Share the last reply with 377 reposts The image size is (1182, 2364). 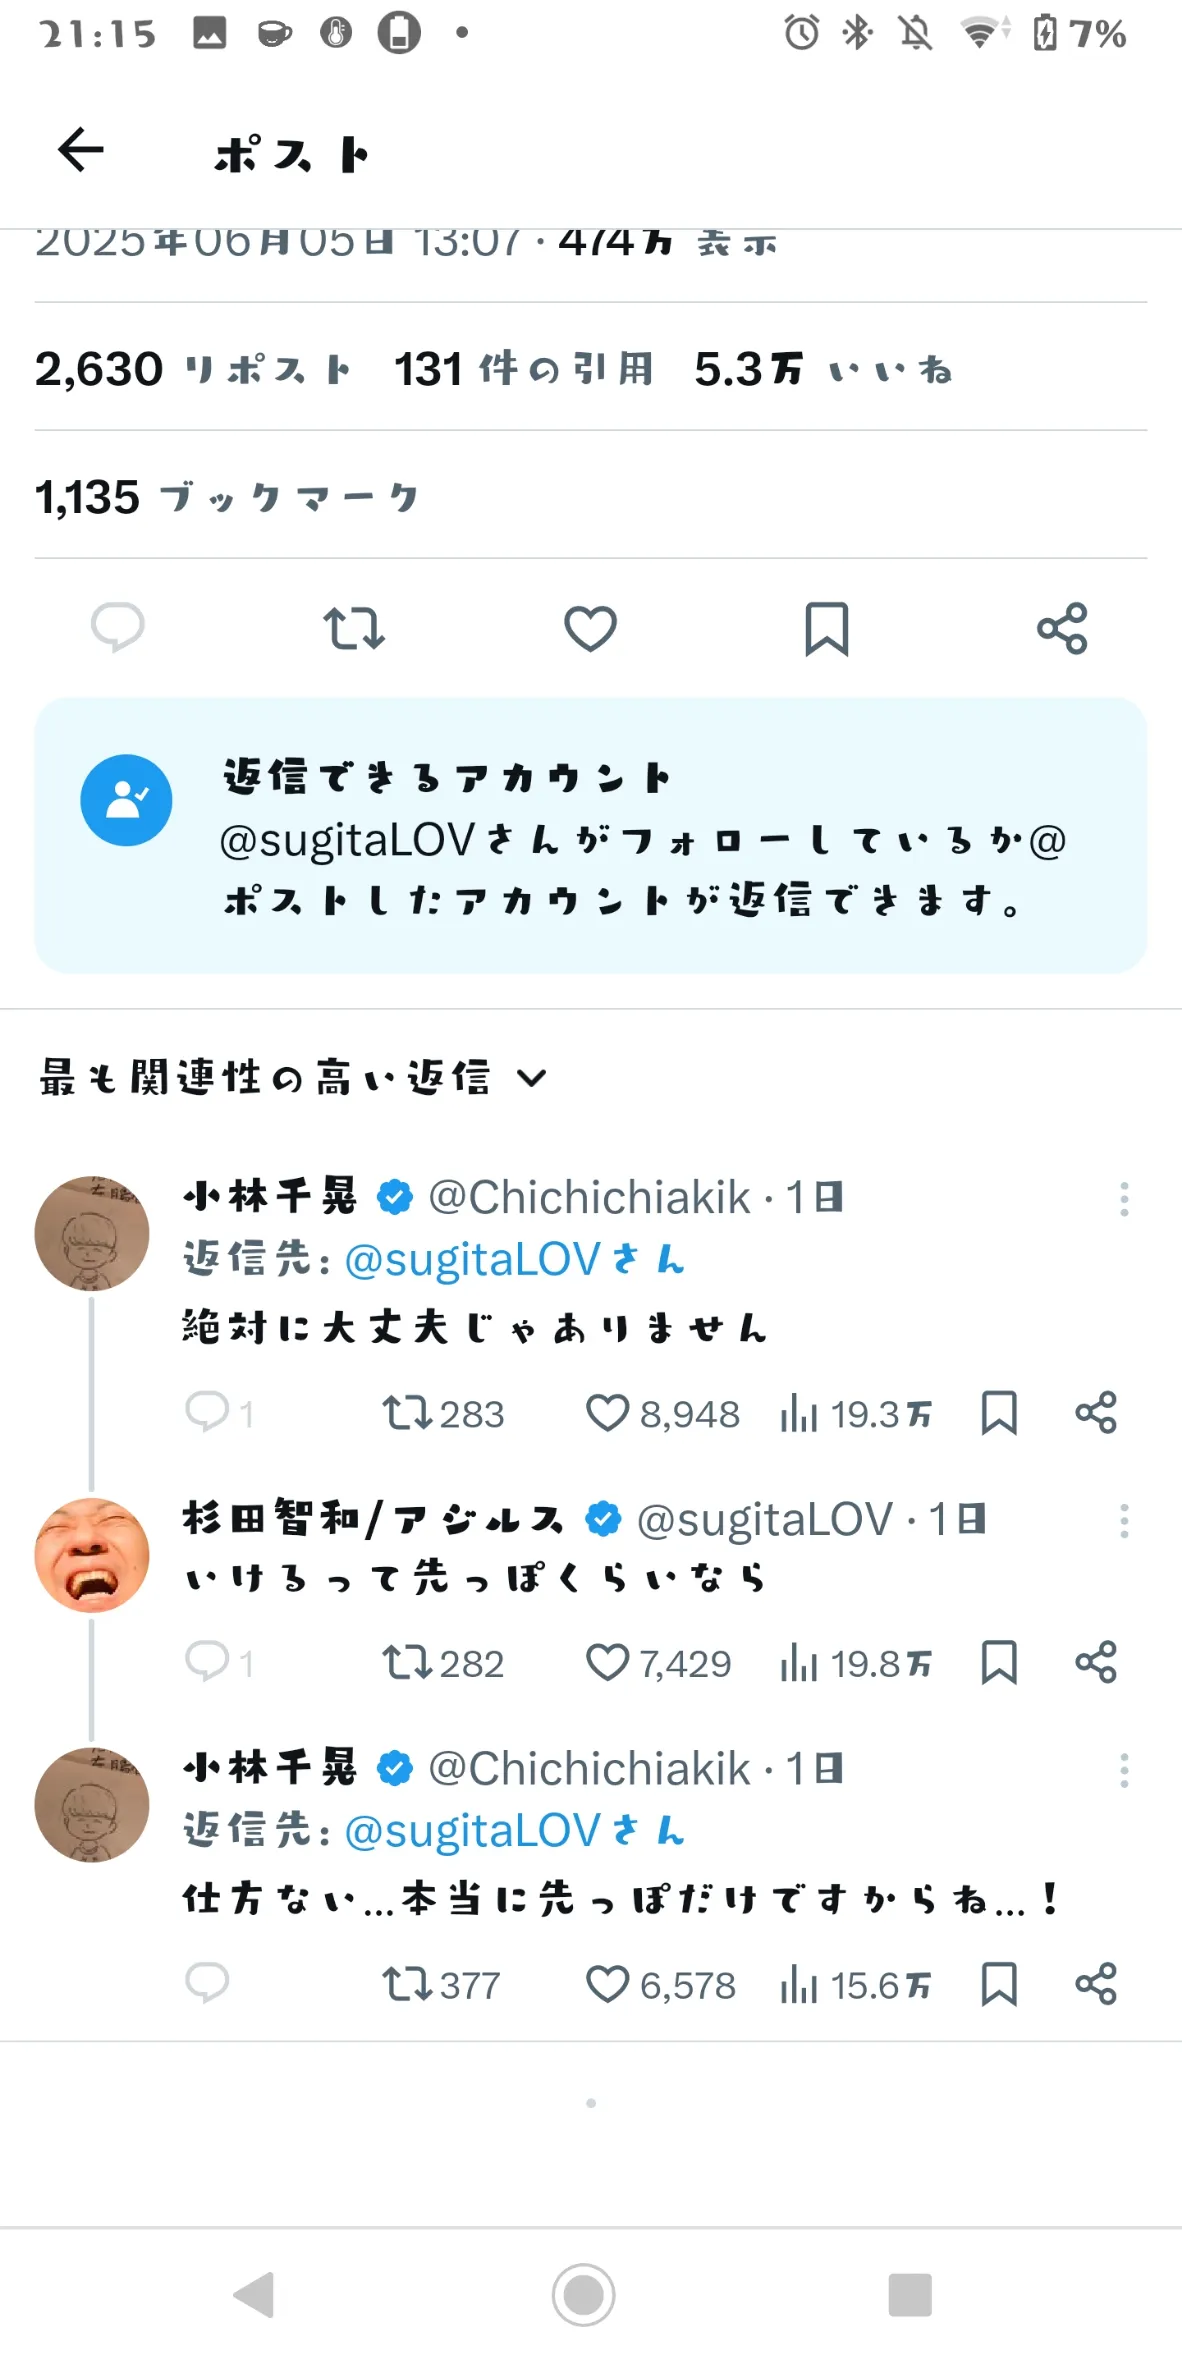(1096, 1984)
